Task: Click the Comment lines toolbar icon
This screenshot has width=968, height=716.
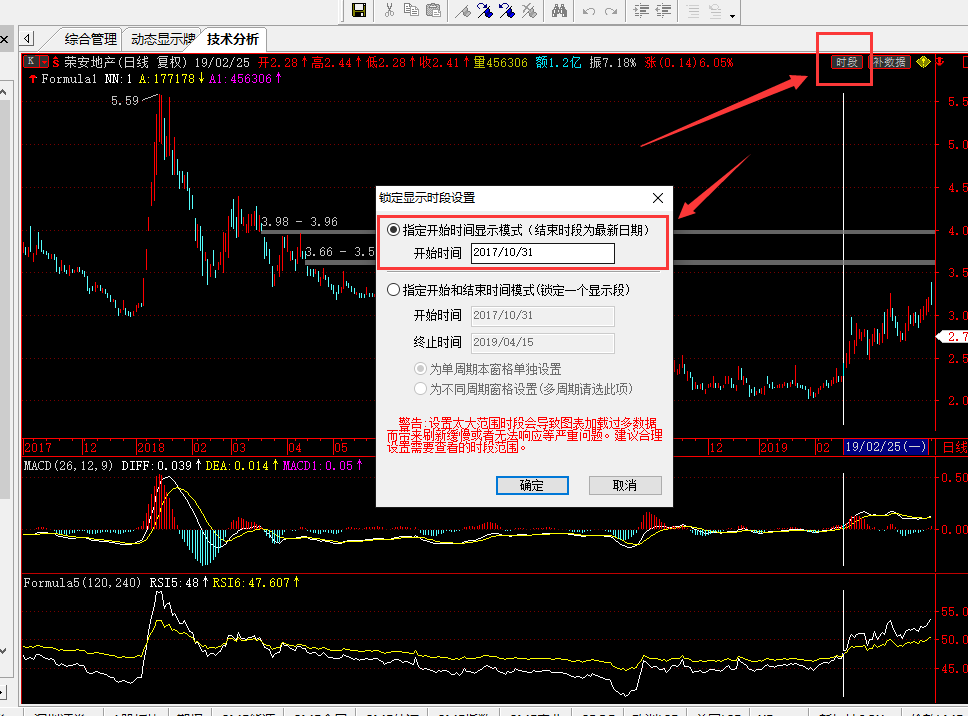Action: pos(693,10)
